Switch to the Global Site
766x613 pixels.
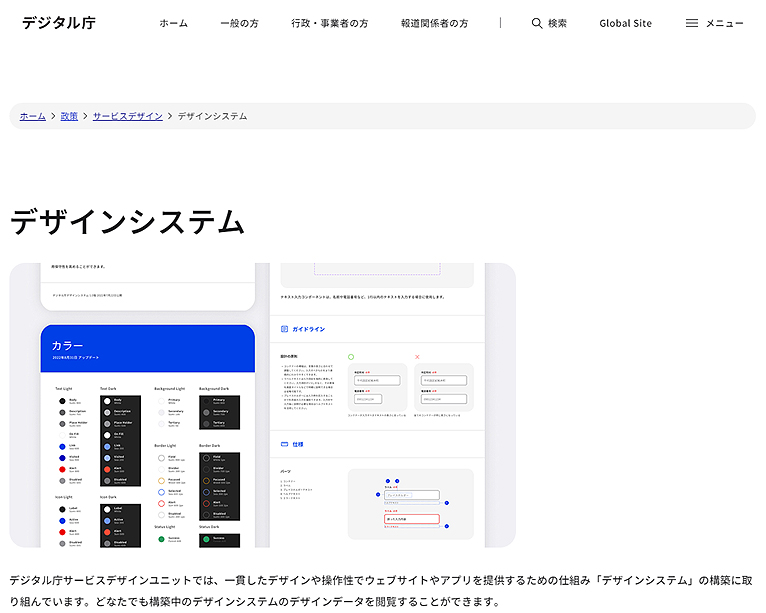click(x=625, y=23)
